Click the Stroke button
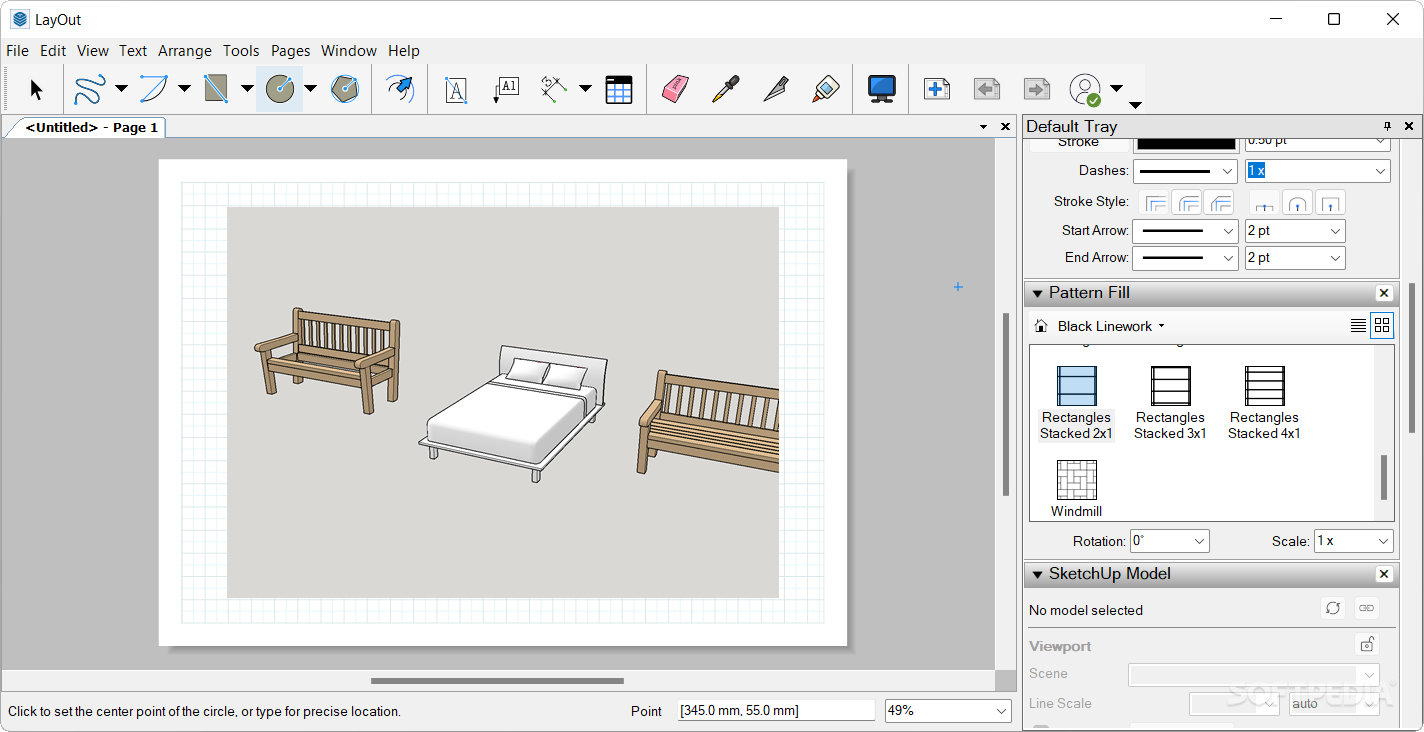The height and width of the screenshot is (732, 1424). (1078, 142)
